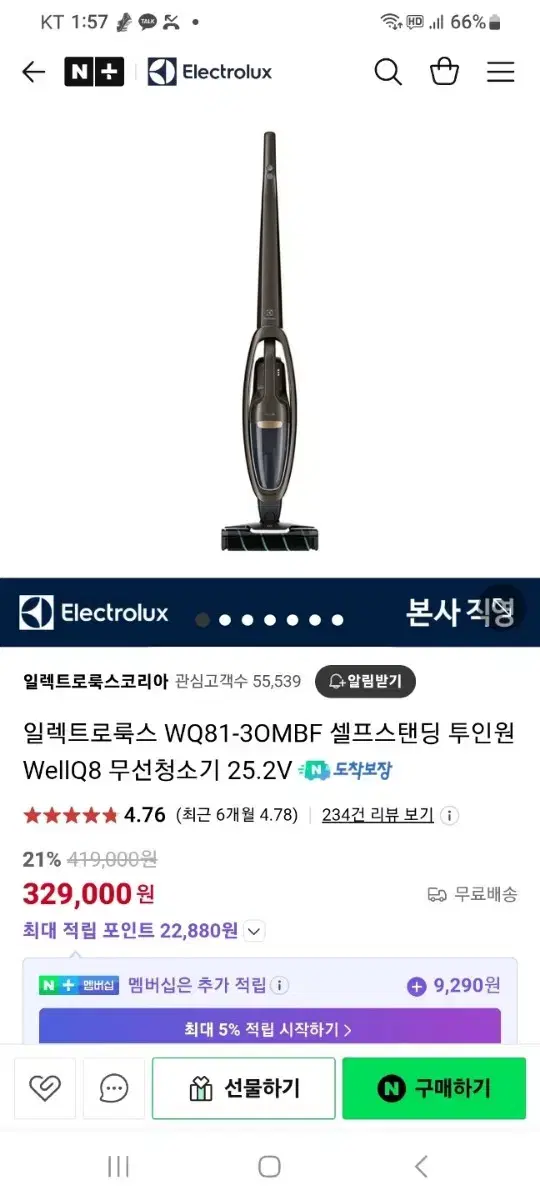Image resolution: width=540 pixels, height=1200 pixels.
Task: Toggle 알림받기 notification button
Action: point(365,681)
